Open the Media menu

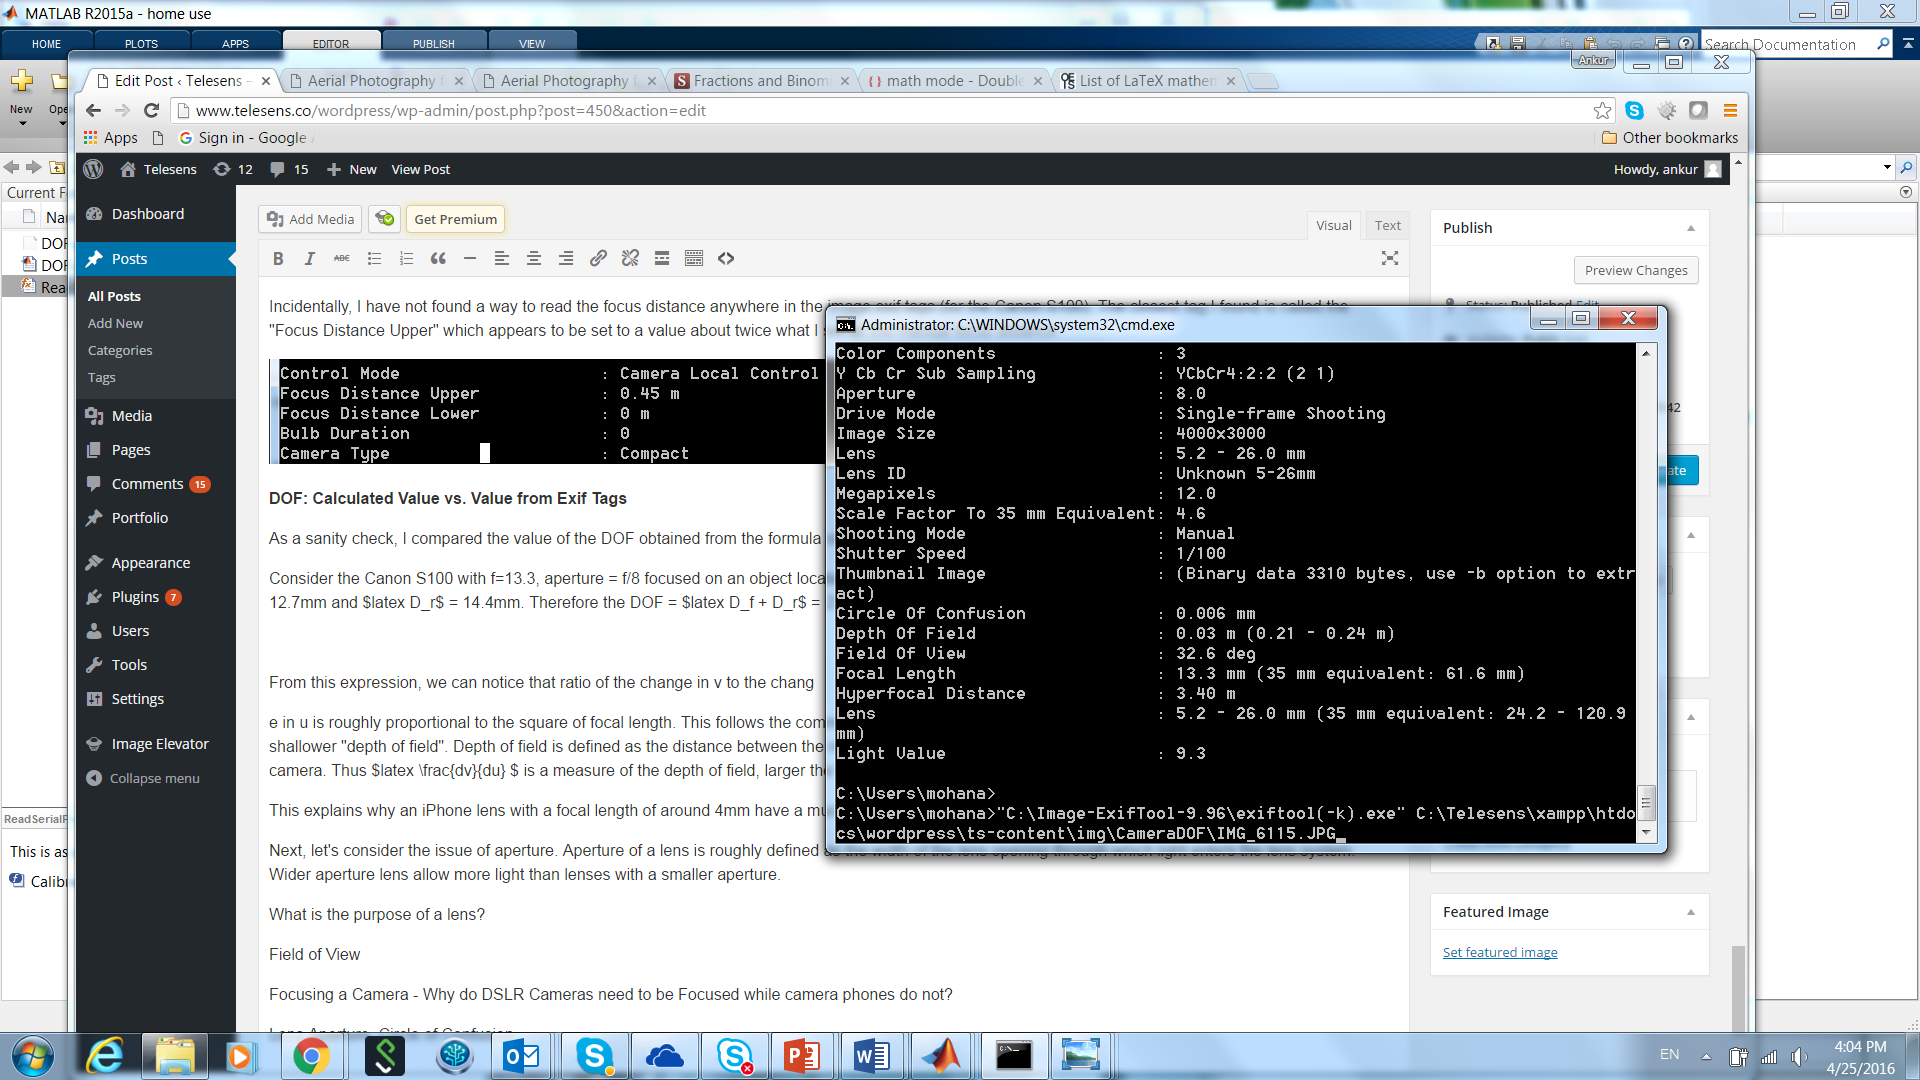[132, 416]
